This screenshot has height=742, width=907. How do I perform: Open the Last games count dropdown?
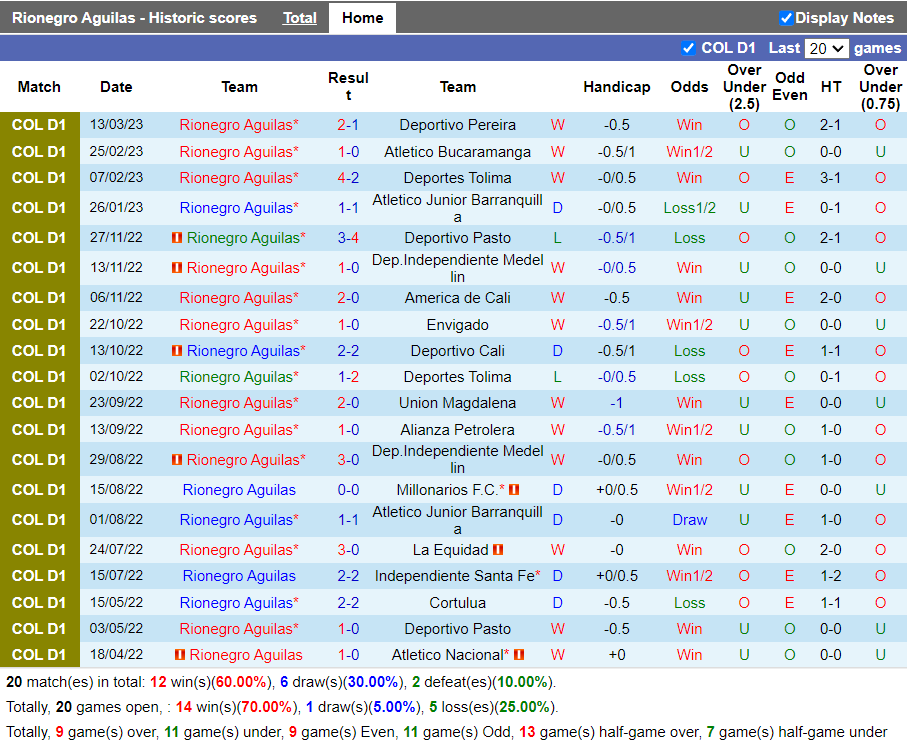coord(826,48)
